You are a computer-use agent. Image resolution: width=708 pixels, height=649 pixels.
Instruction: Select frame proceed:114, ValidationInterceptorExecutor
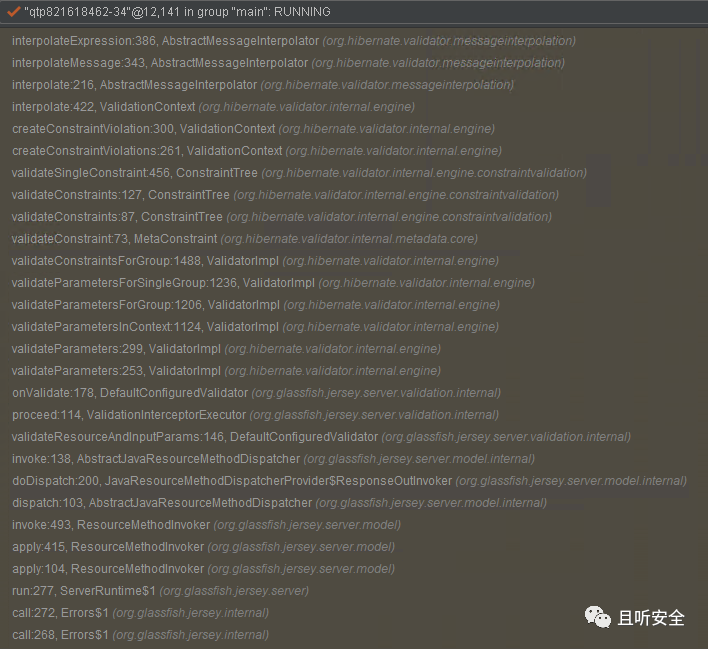(256, 415)
